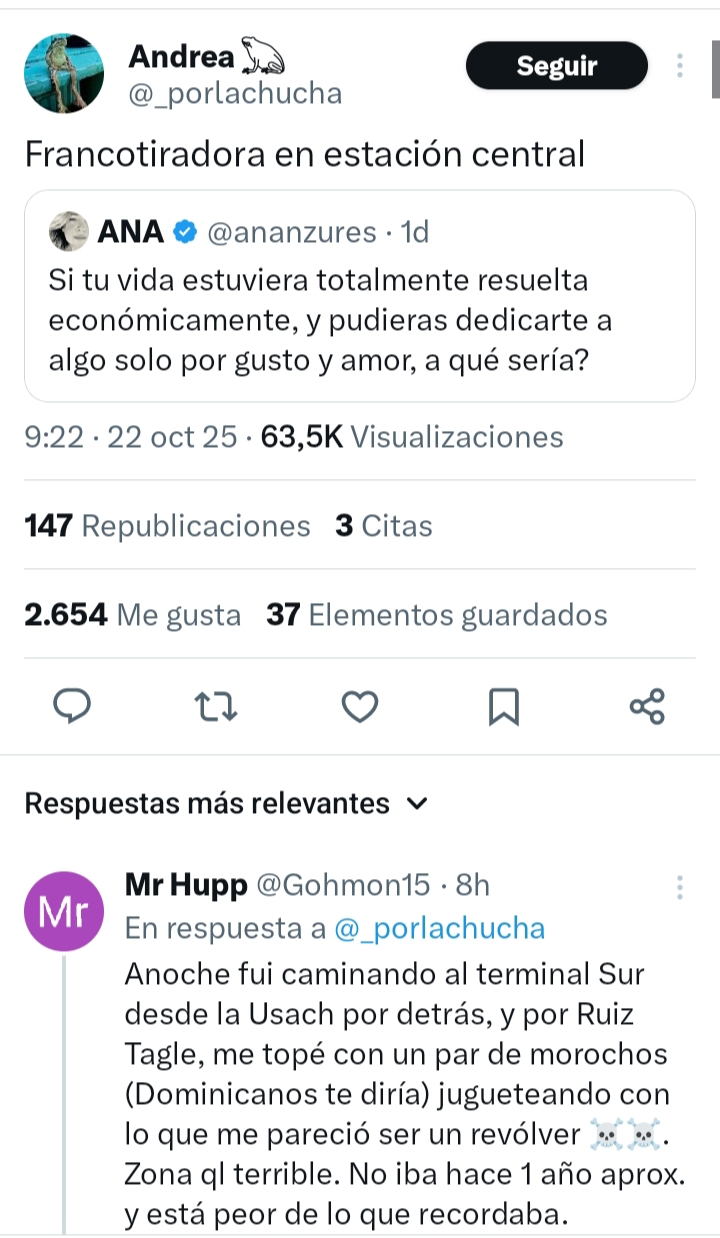Click Andrea's frog profile picture
The width and height of the screenshot is (720, 1238).
pos(64,73)
